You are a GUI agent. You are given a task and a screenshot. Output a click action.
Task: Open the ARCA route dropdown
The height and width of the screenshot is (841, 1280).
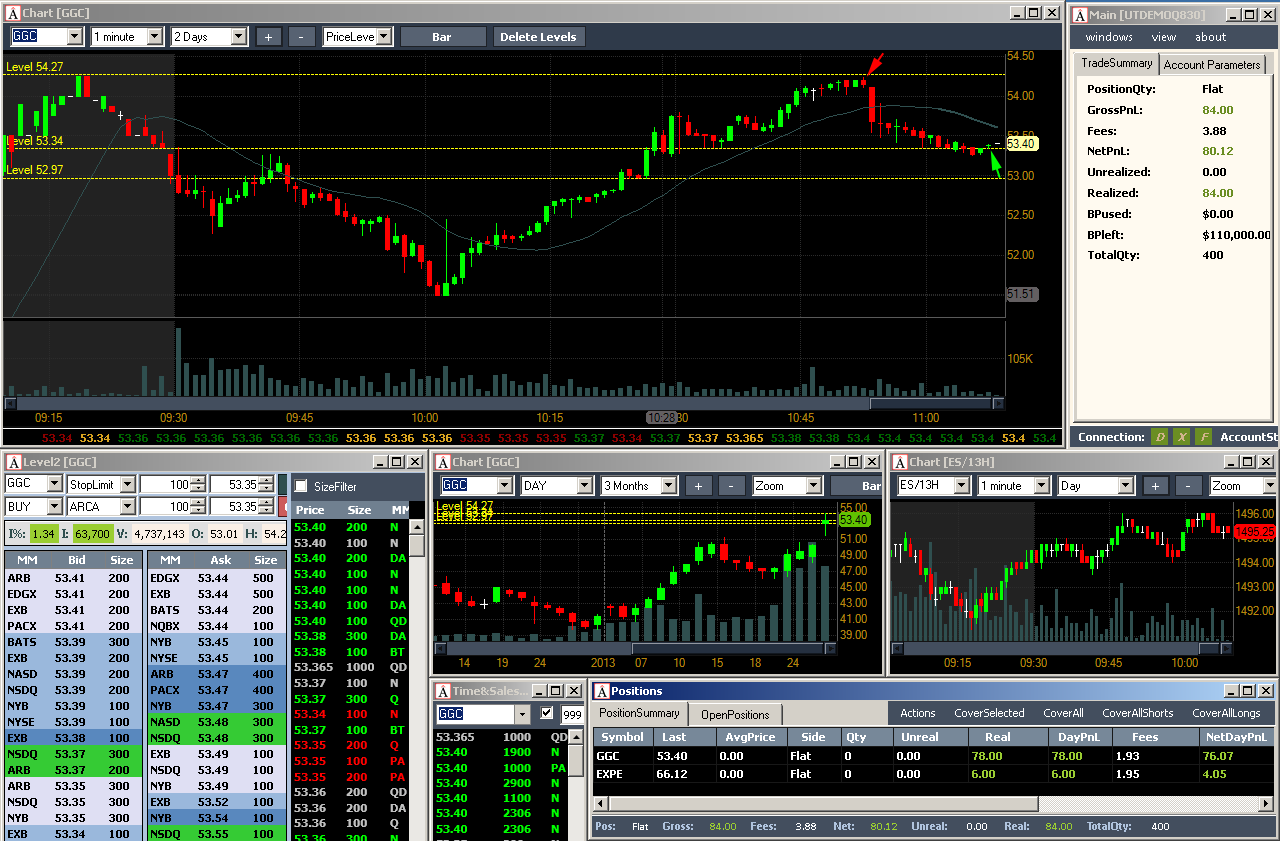click(x=127, y=507)
